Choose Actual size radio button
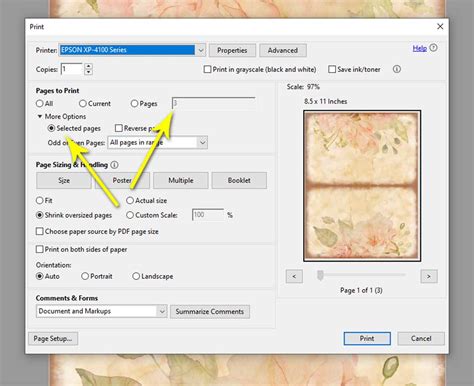474x386 pixels. tap(130, 200)
